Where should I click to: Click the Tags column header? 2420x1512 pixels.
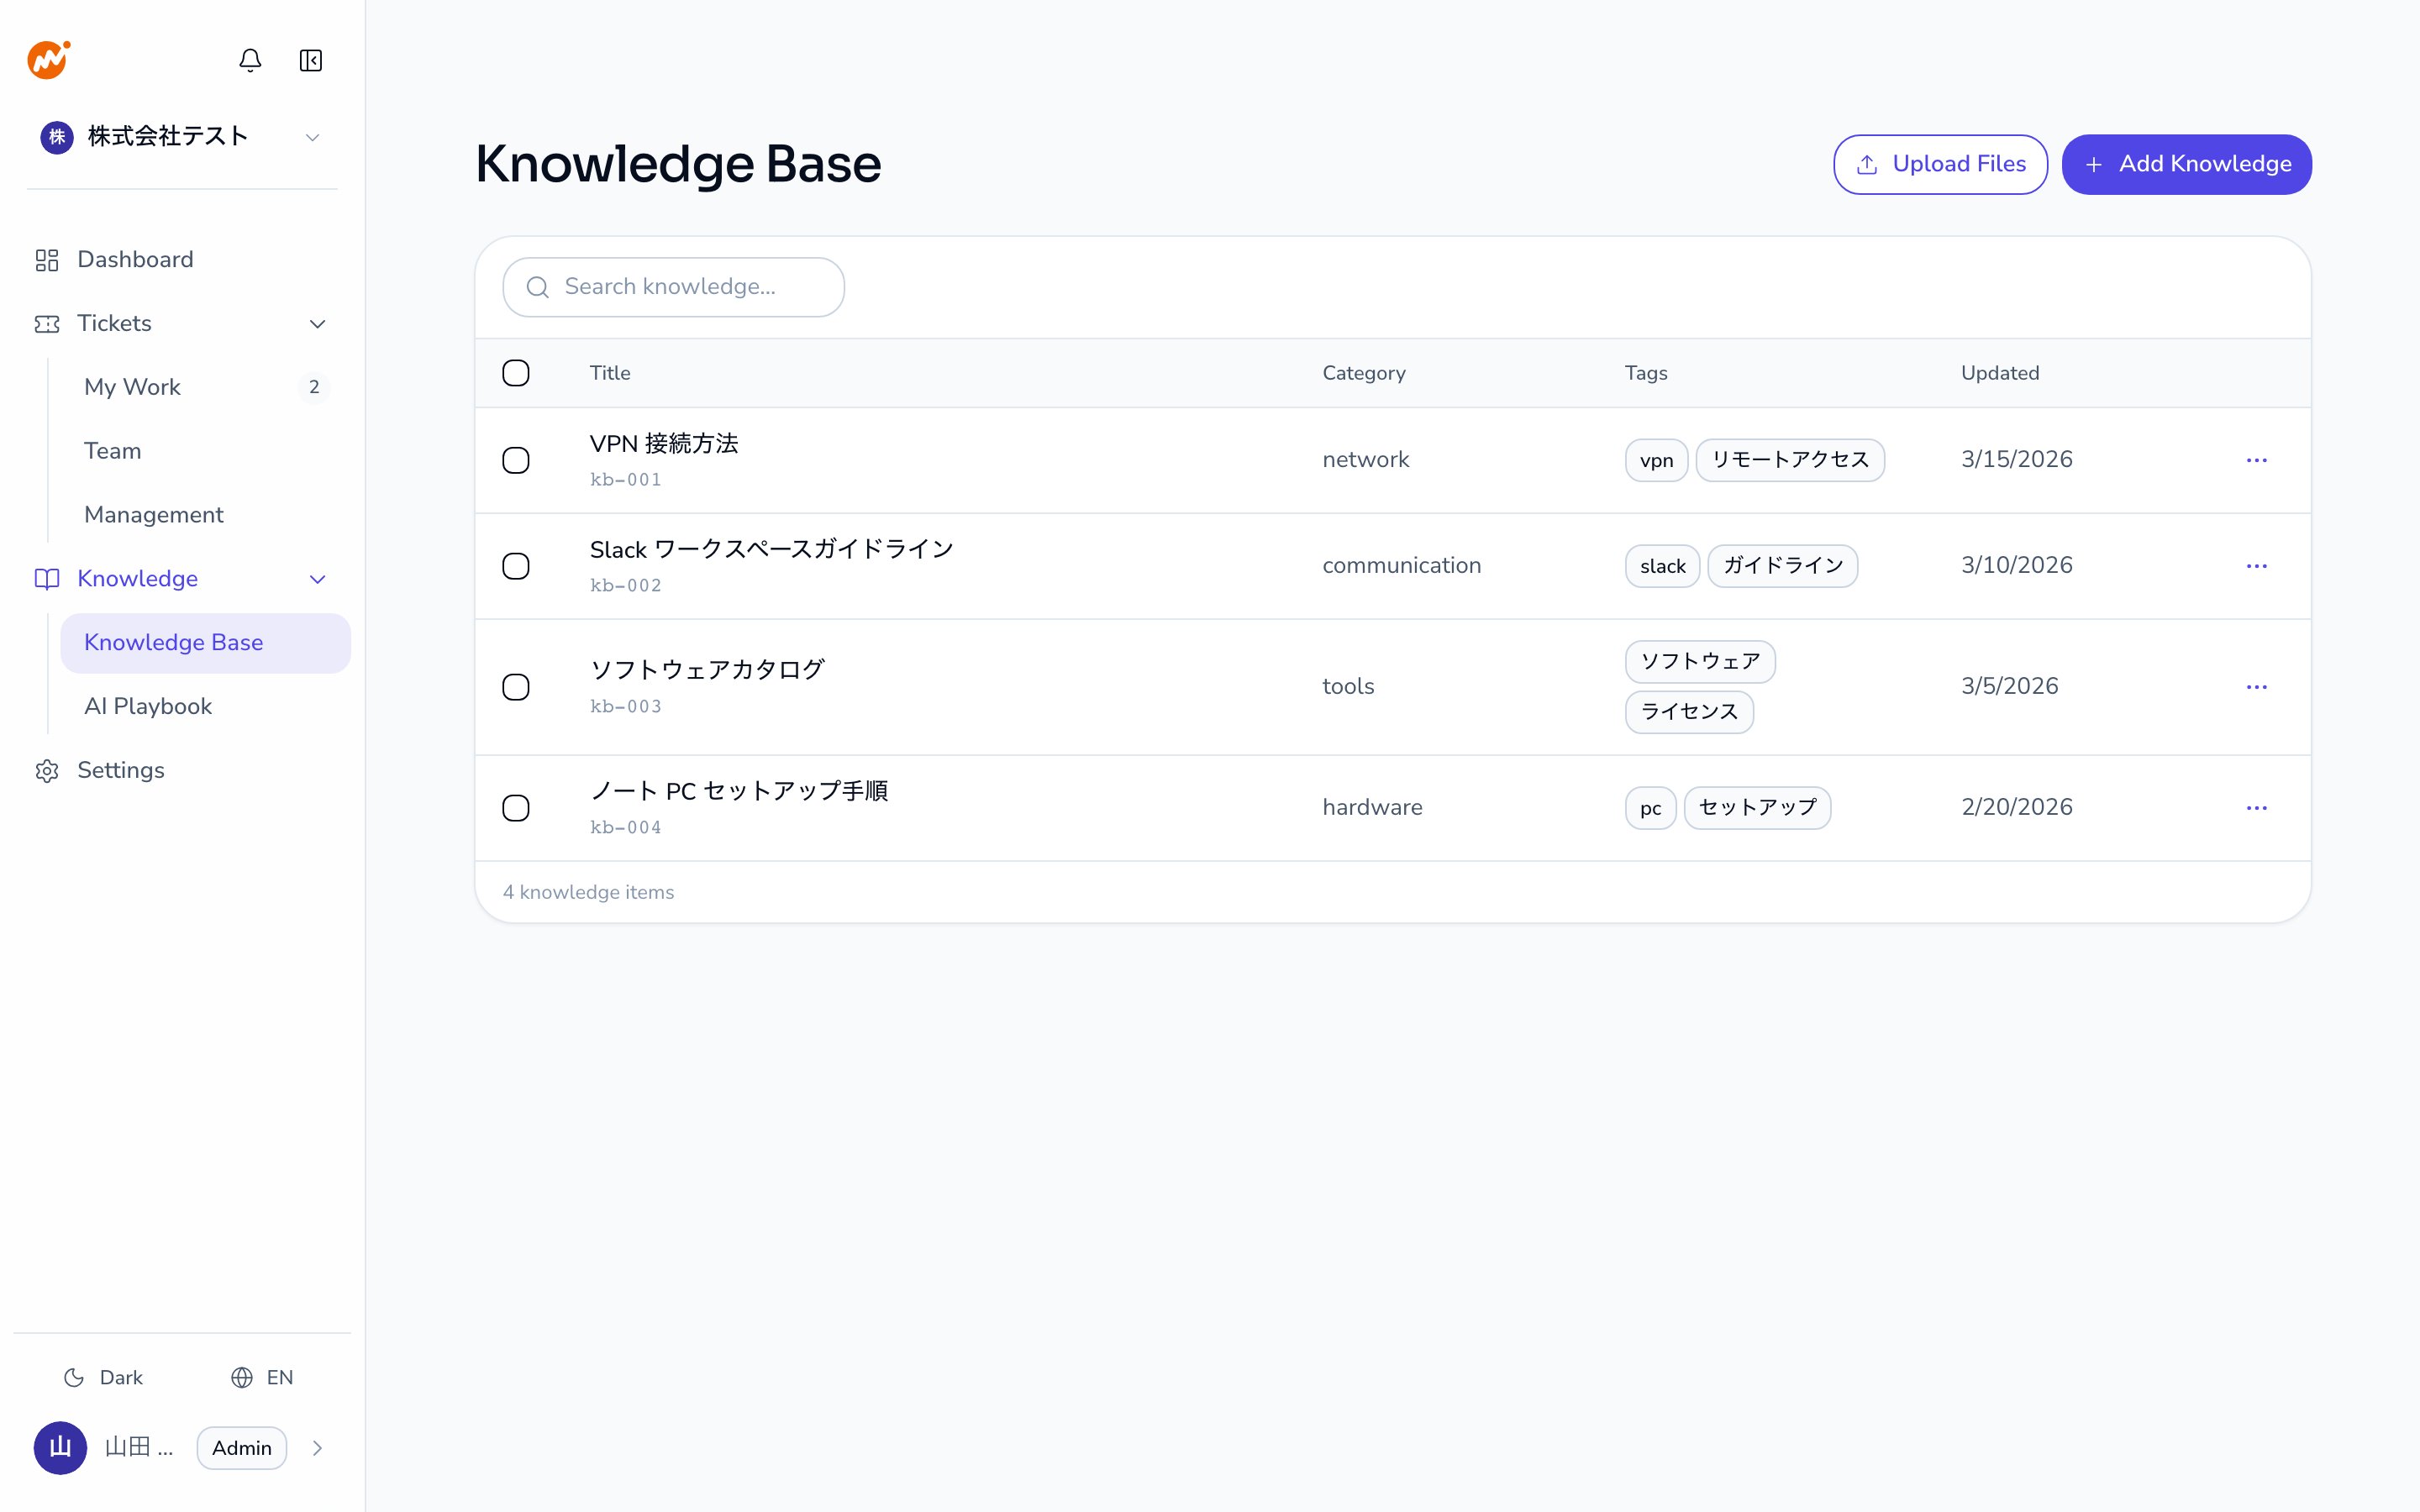1646,373
